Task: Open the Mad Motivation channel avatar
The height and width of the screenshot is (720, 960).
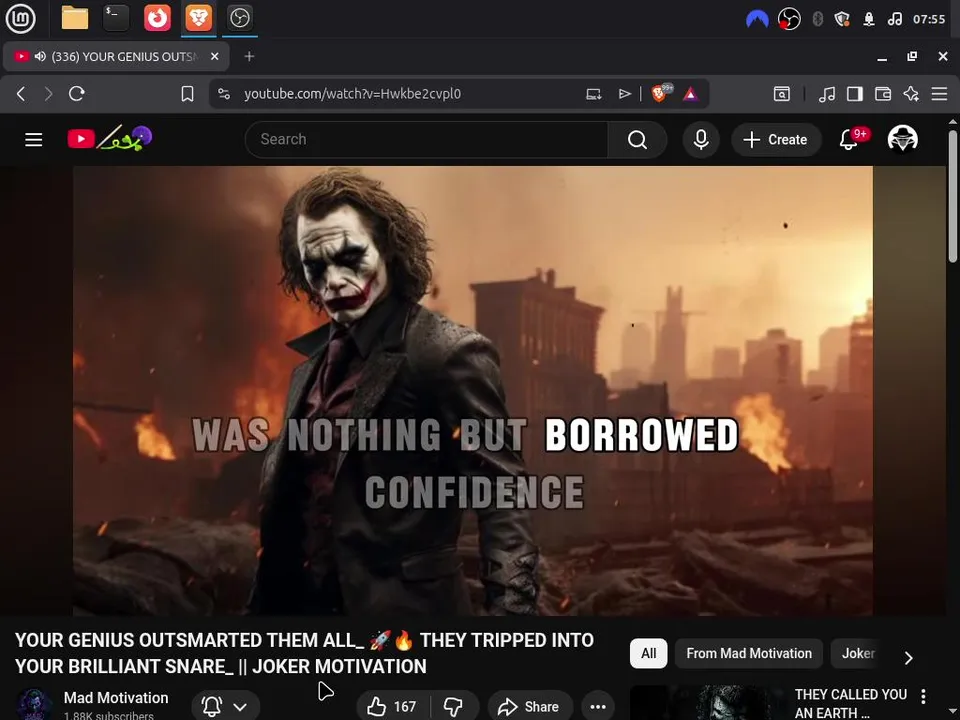Action: tap(33, 705)
